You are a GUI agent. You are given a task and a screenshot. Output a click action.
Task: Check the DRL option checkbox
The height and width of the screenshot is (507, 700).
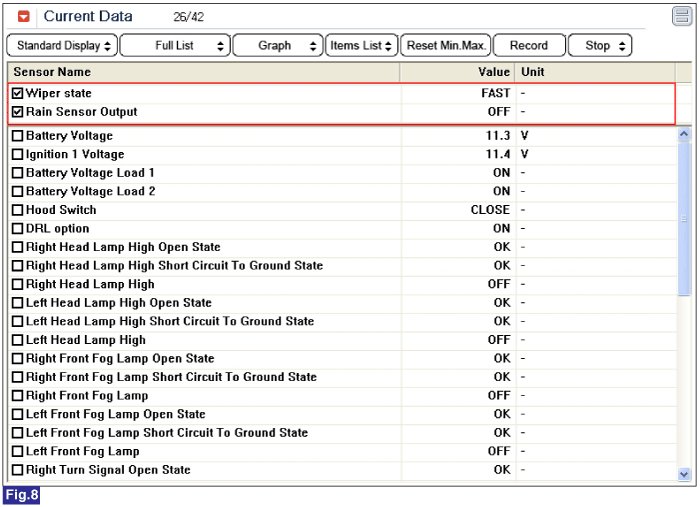click(17, 229)
